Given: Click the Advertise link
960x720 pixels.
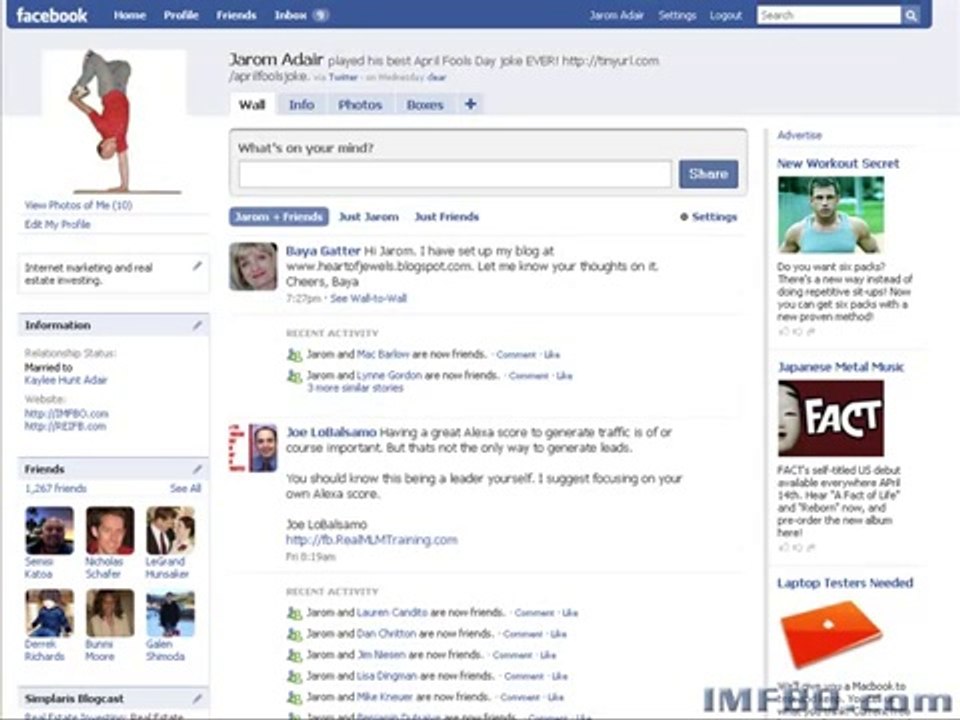Looking at the screenshot, I should tap(800, 135).
